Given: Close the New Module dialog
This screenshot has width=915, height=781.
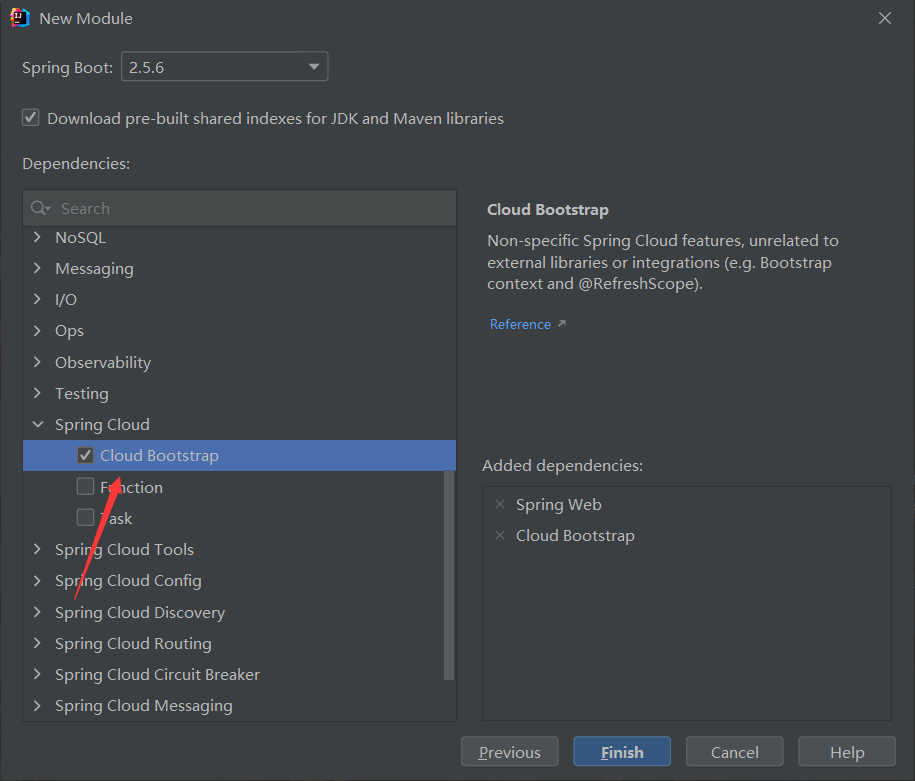Looking at the screenshot, I should point(885,19).
